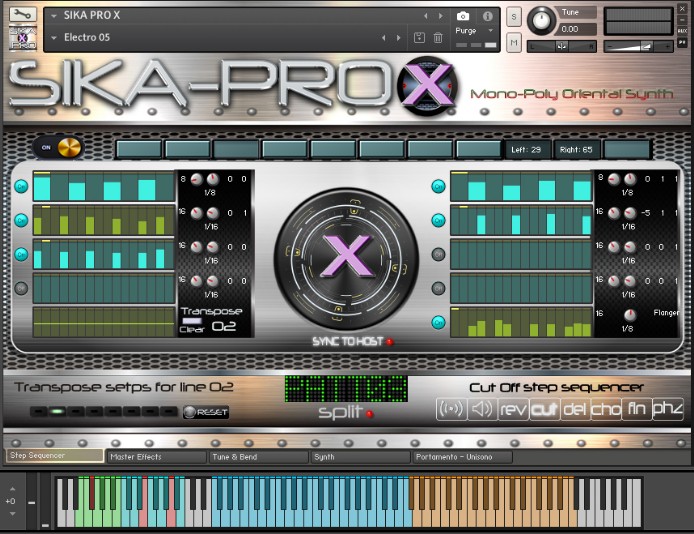
Task: Switch to the Master Effects tab
Action: point(157,457)
